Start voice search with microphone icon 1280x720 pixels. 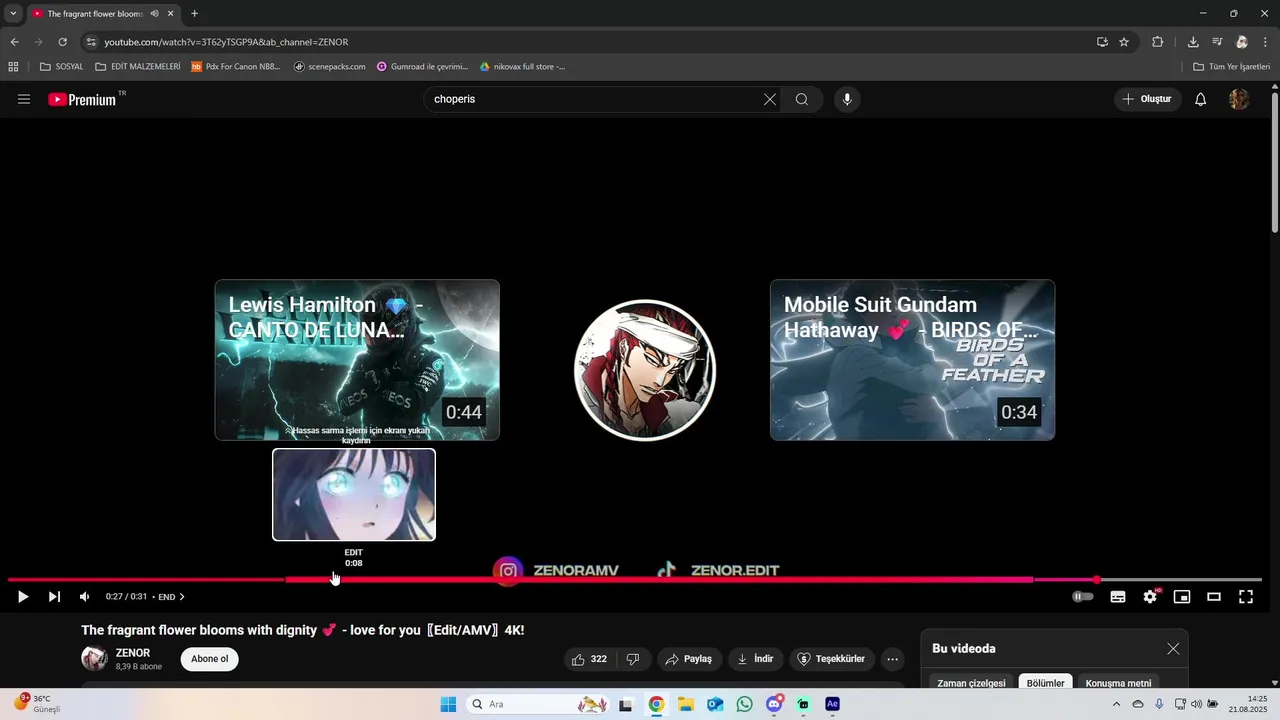(x=847, y=99)
